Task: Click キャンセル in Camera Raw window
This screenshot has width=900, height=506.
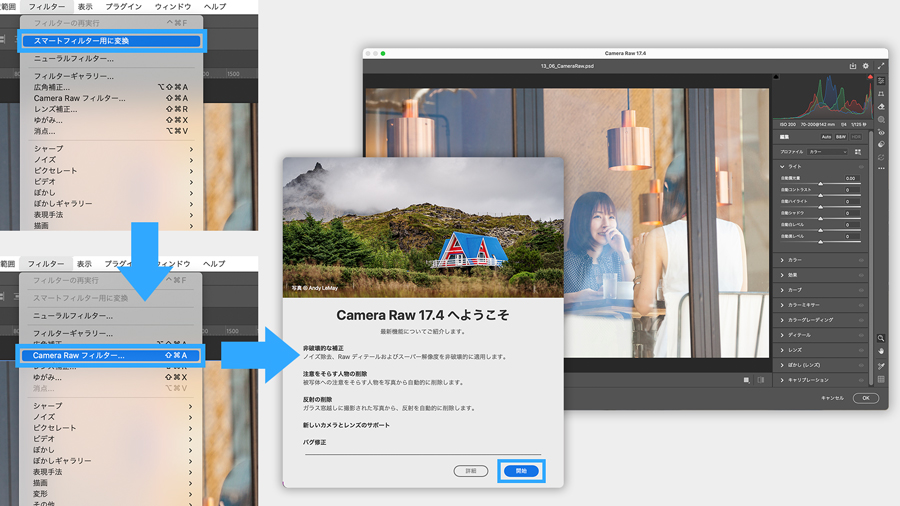Action: (x=832, y=398)
